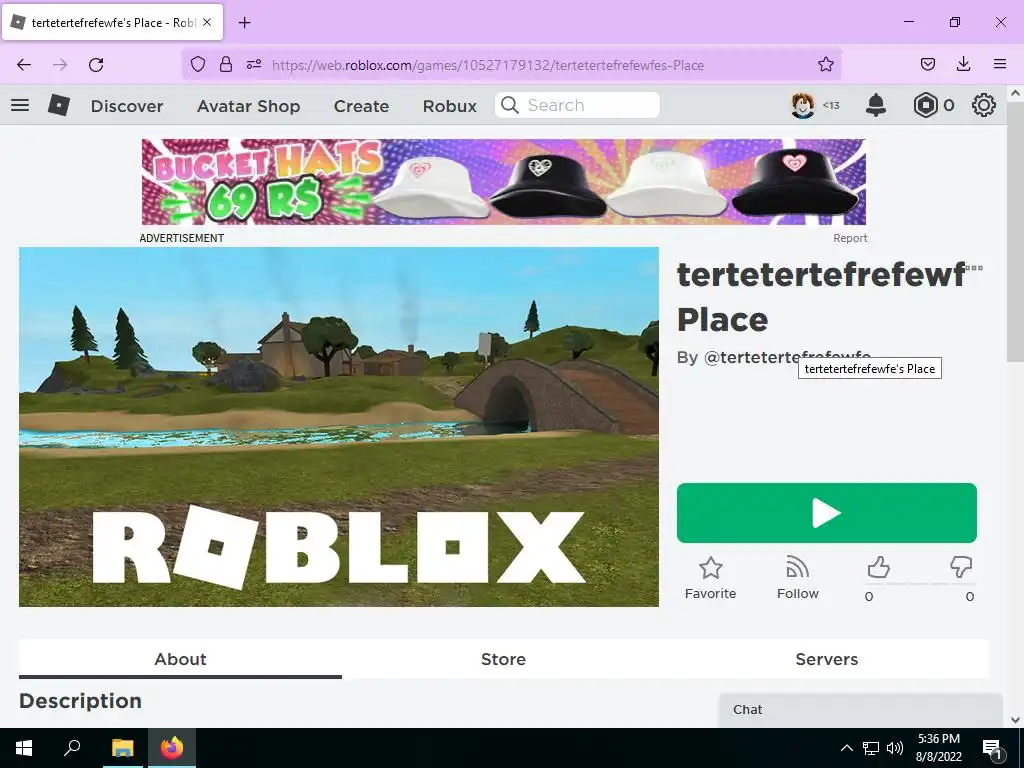Open the Robux balance icon
1024x768 pixels.
[x=925, y=105]
